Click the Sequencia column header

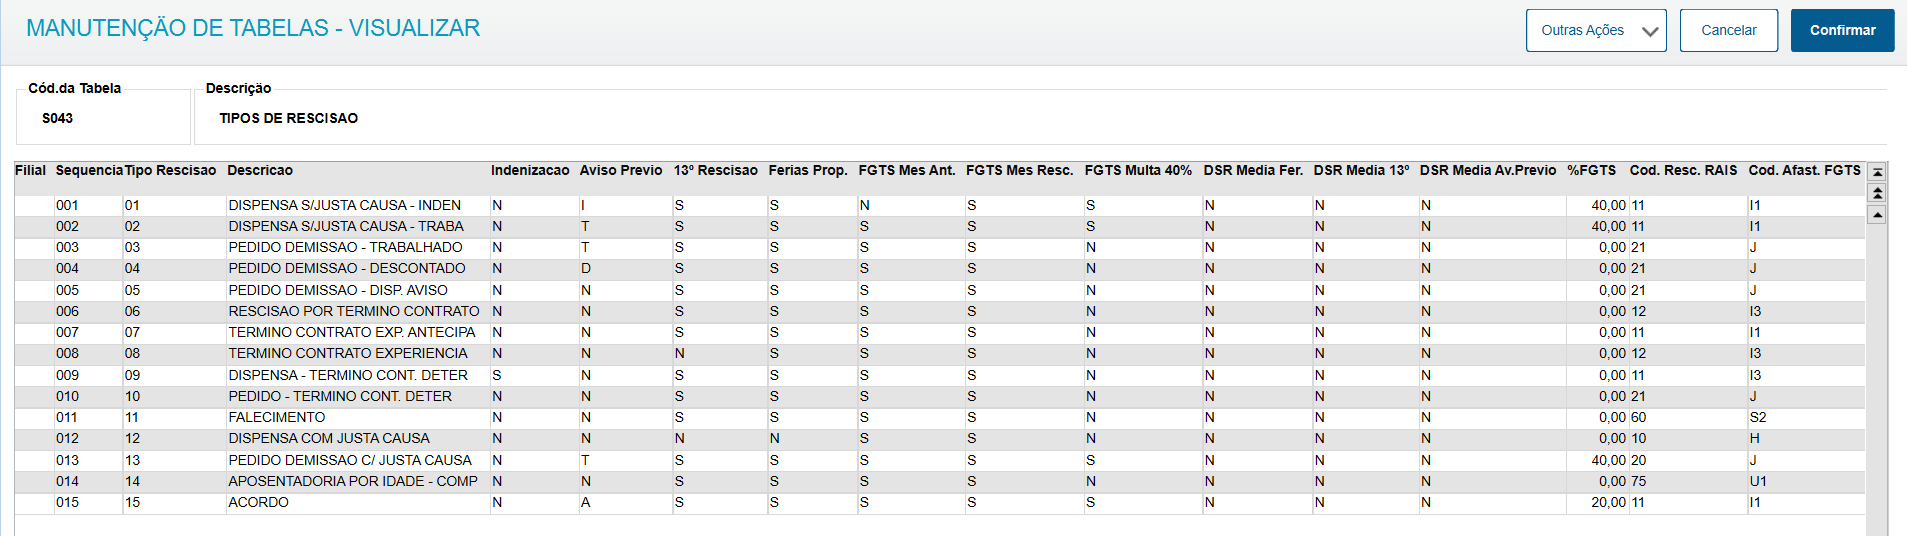coord(89,171)
